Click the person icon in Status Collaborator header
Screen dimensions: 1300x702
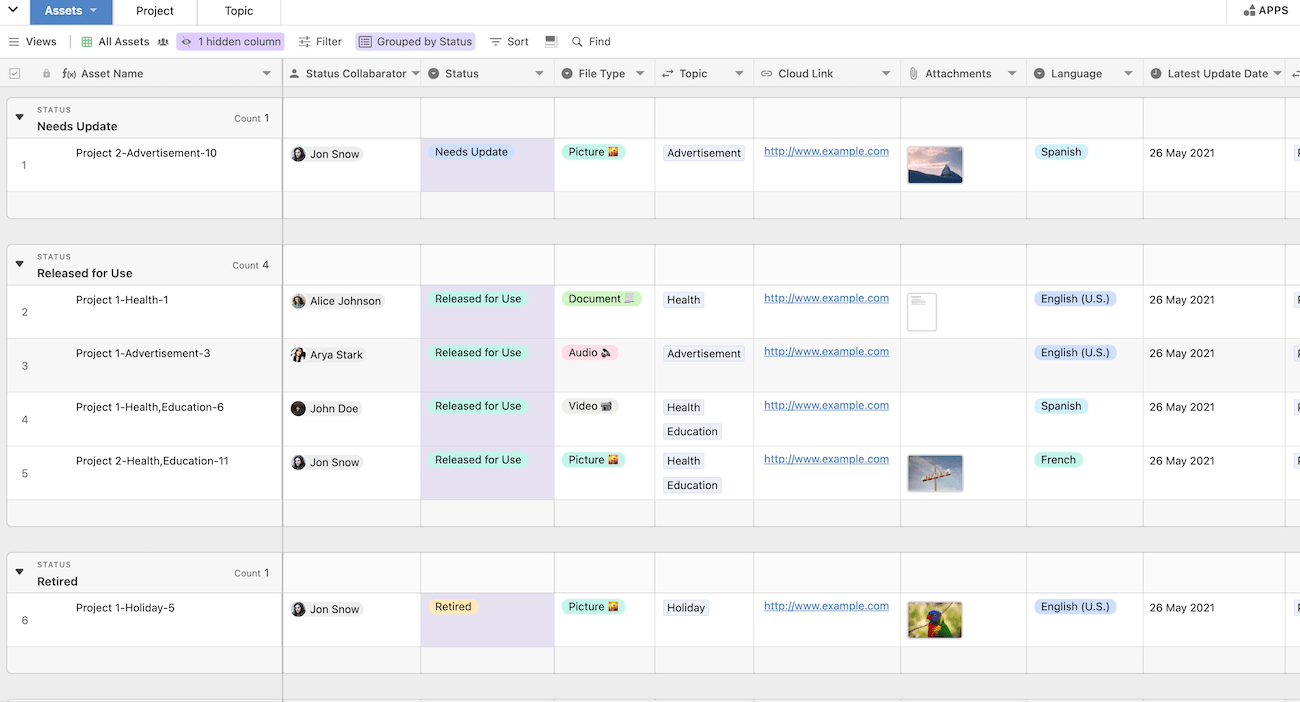coord(294,74)
